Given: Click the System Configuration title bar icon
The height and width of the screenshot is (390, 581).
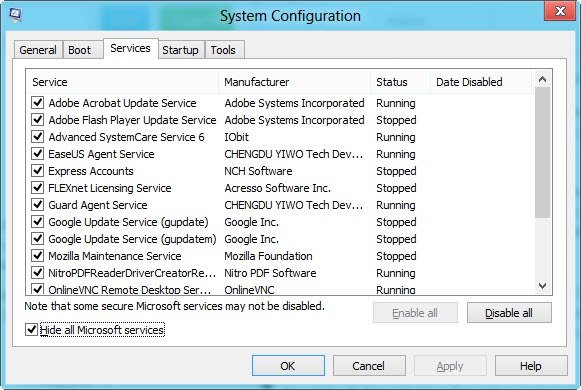Looking at the screenshot, I should pyautogui.click(x=15, y=15).
